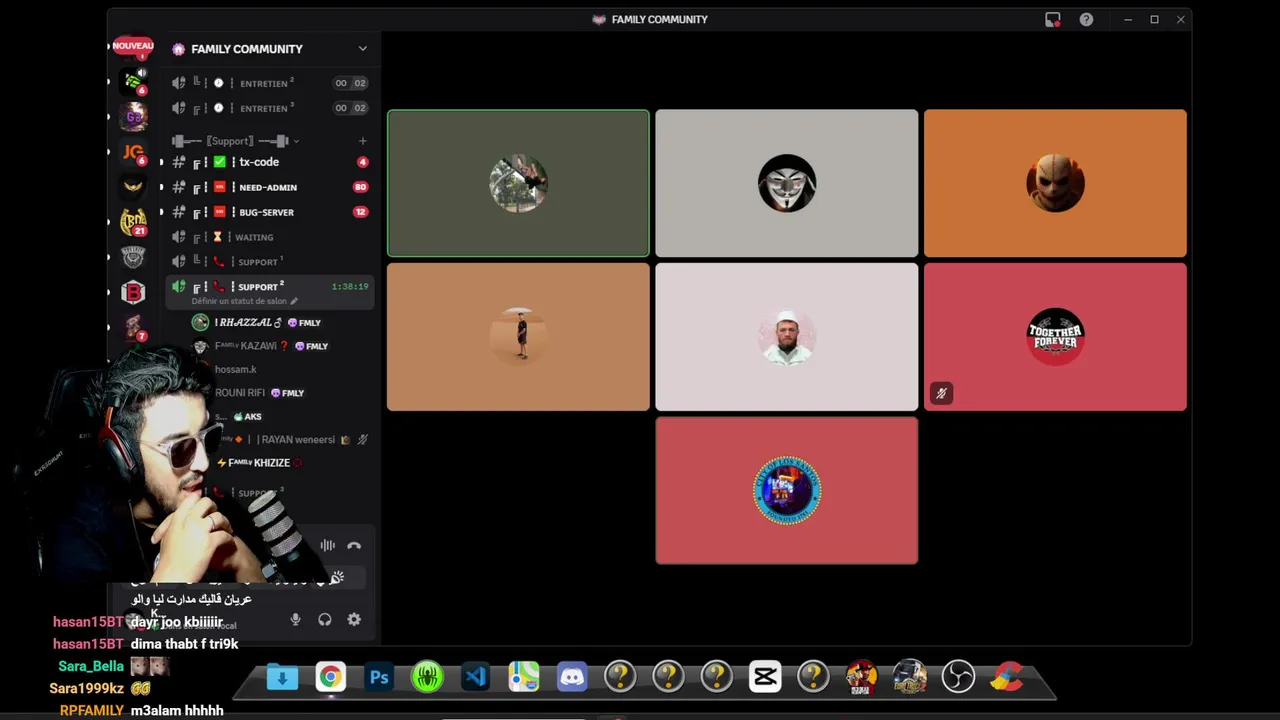Launch Visual Studio Code from dock

point(475,678)
